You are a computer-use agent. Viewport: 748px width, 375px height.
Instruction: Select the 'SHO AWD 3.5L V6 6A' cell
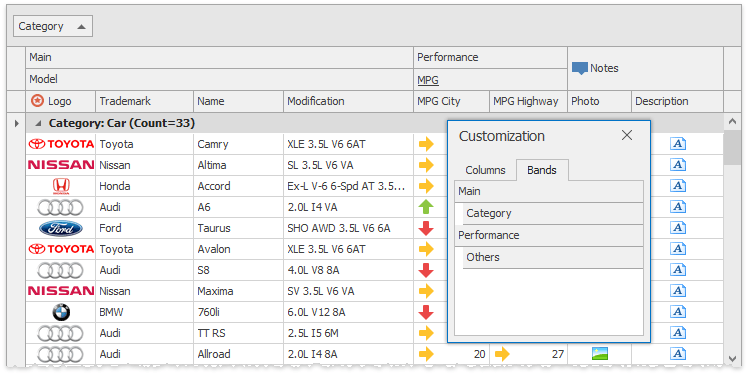pyautogui.click(x=348, y=228)
